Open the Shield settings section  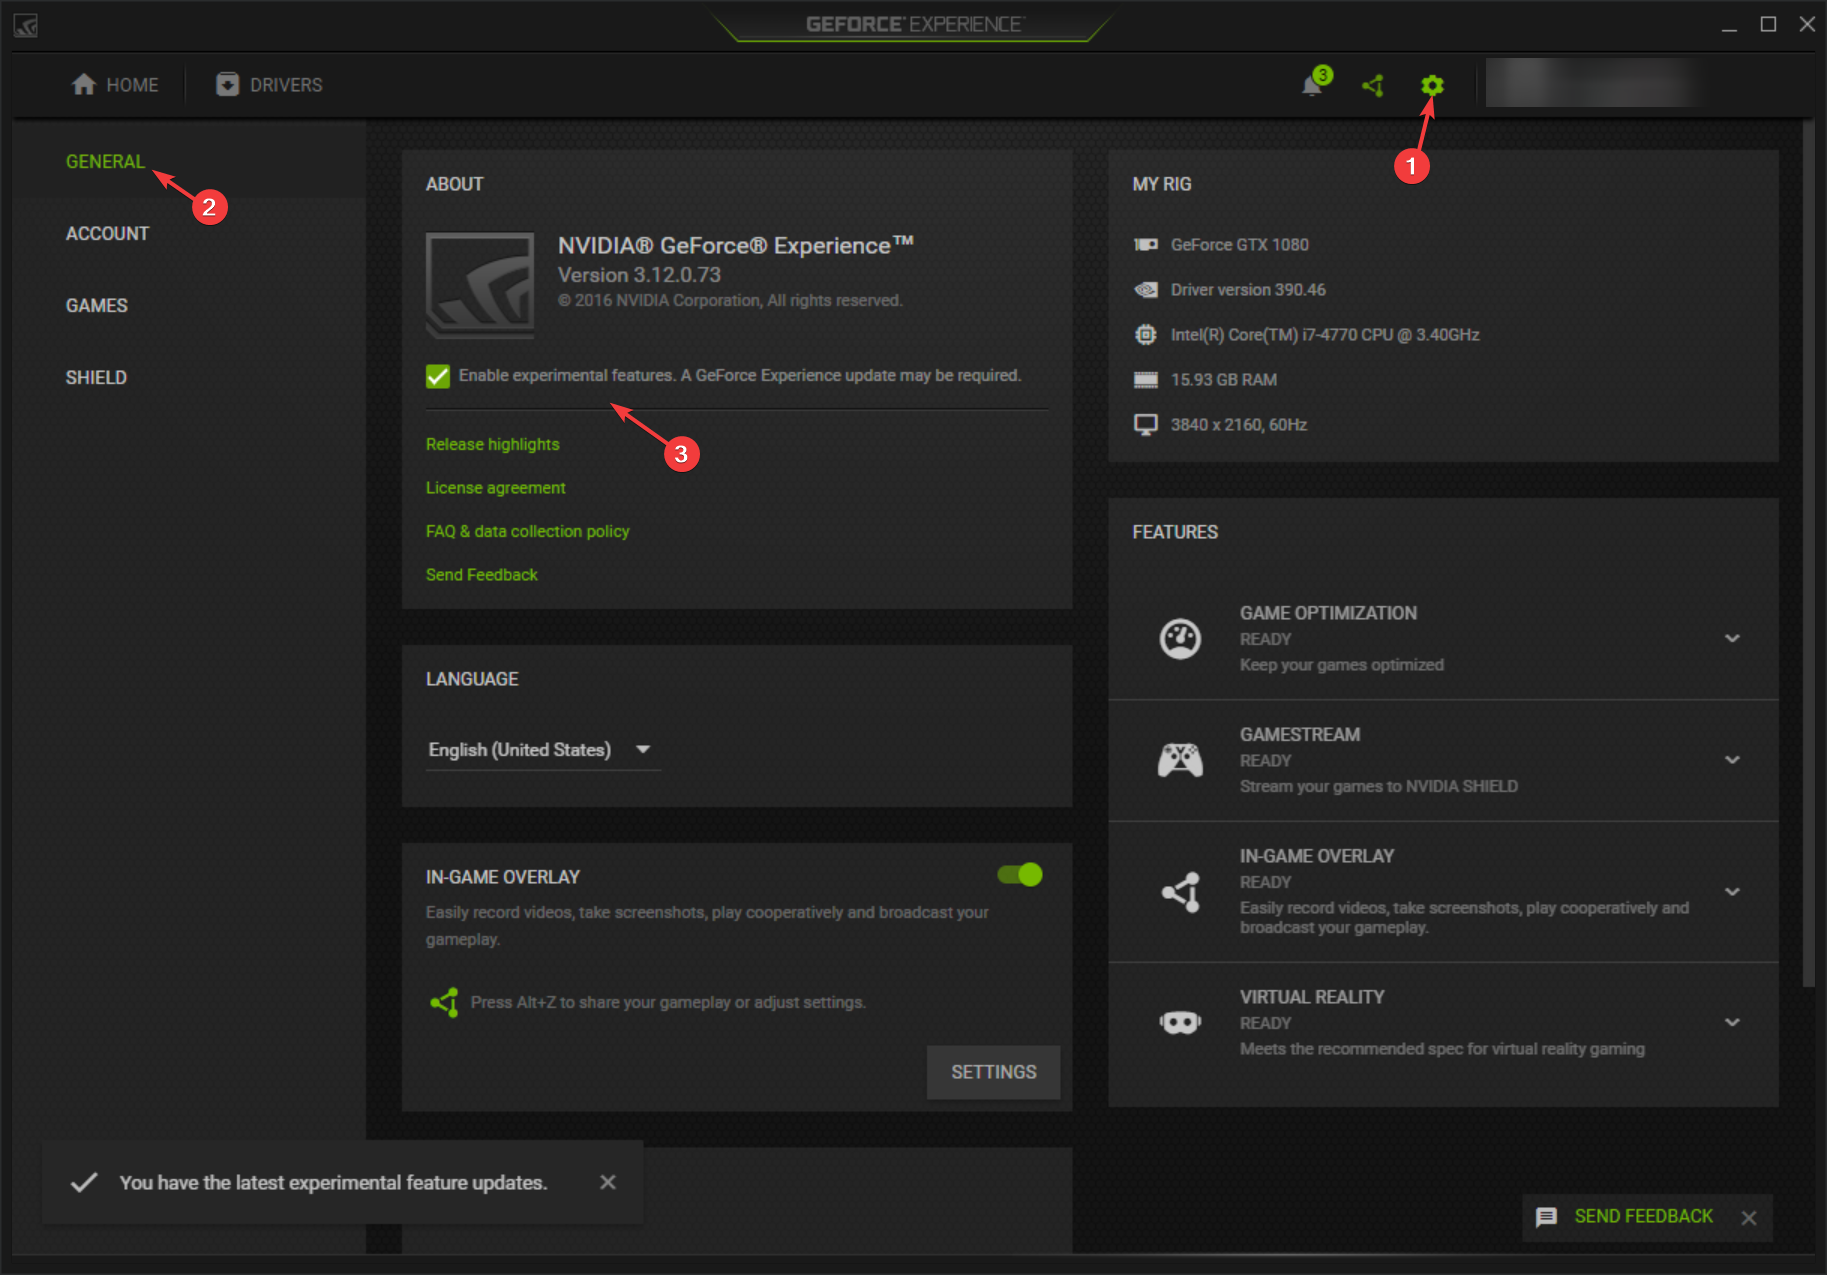pyautogui.click(x=96, y=378)
